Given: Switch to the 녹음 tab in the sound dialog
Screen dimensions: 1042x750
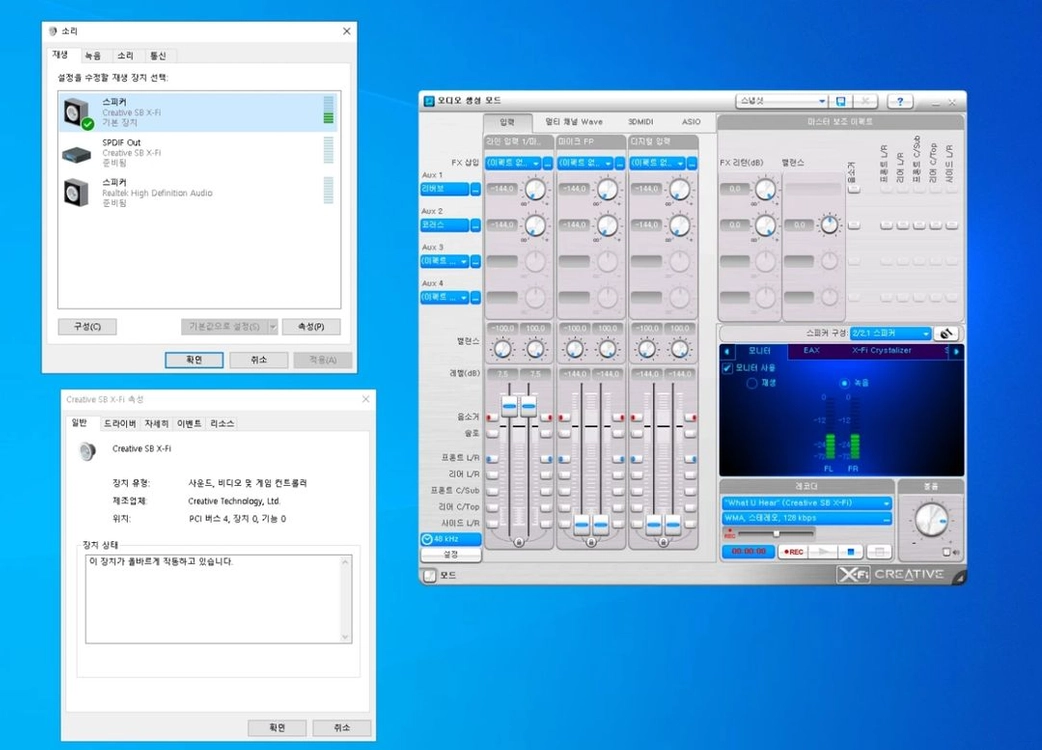Looking at the screenshot, I should [x=93, y=56].
